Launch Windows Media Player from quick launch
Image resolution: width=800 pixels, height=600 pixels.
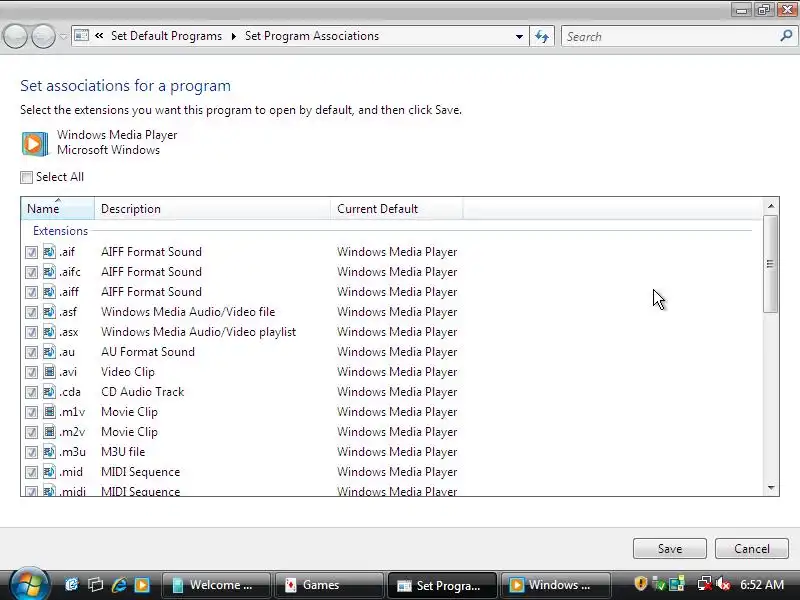(x=142, y=585)
